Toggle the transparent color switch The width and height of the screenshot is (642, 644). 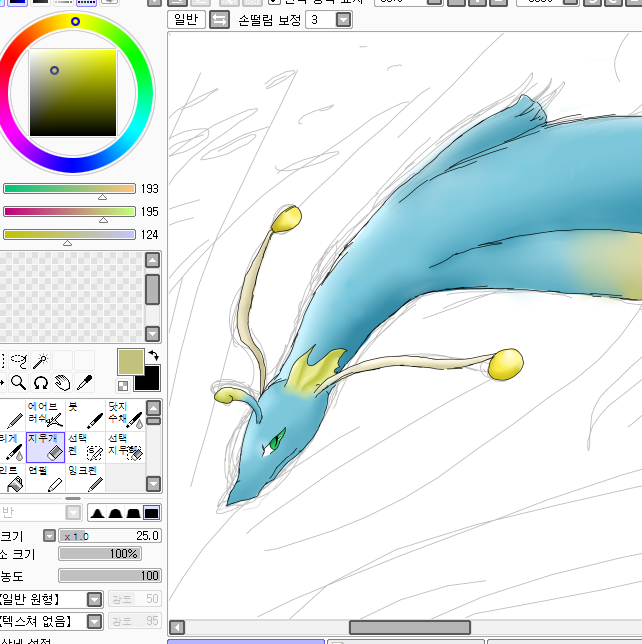click(123, 385)
